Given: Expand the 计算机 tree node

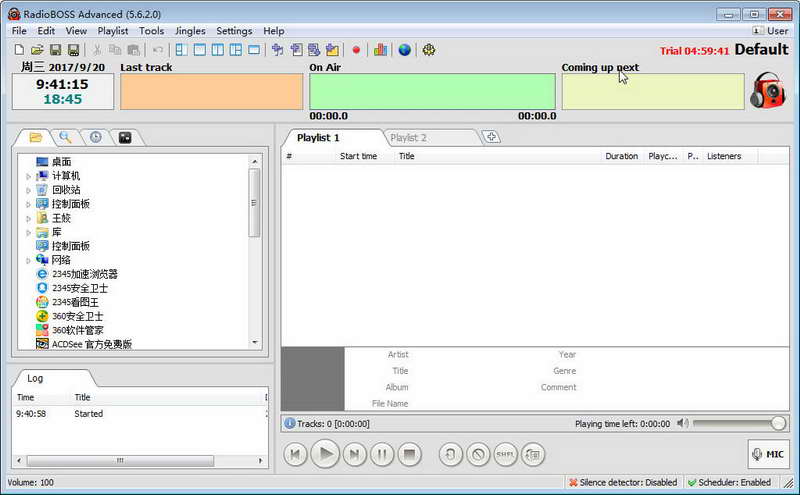Looking at the screenshot, I should (x=29, y=176).
